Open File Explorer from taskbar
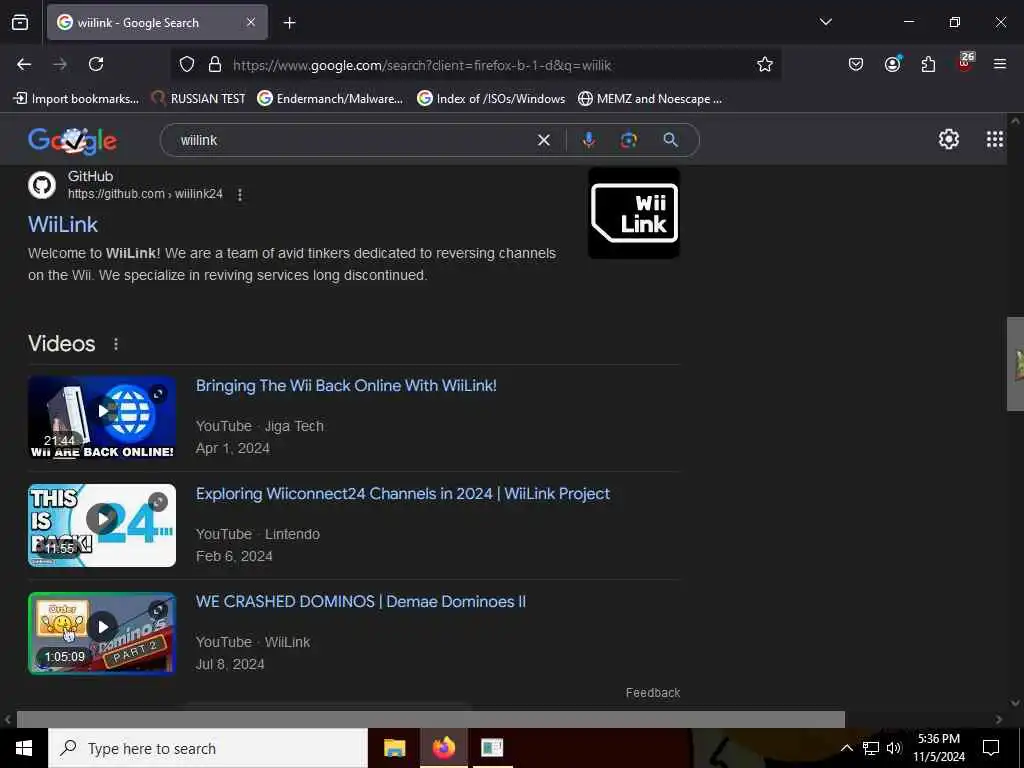The width and height of the screenshot is (1024, 768). [394, 748]
